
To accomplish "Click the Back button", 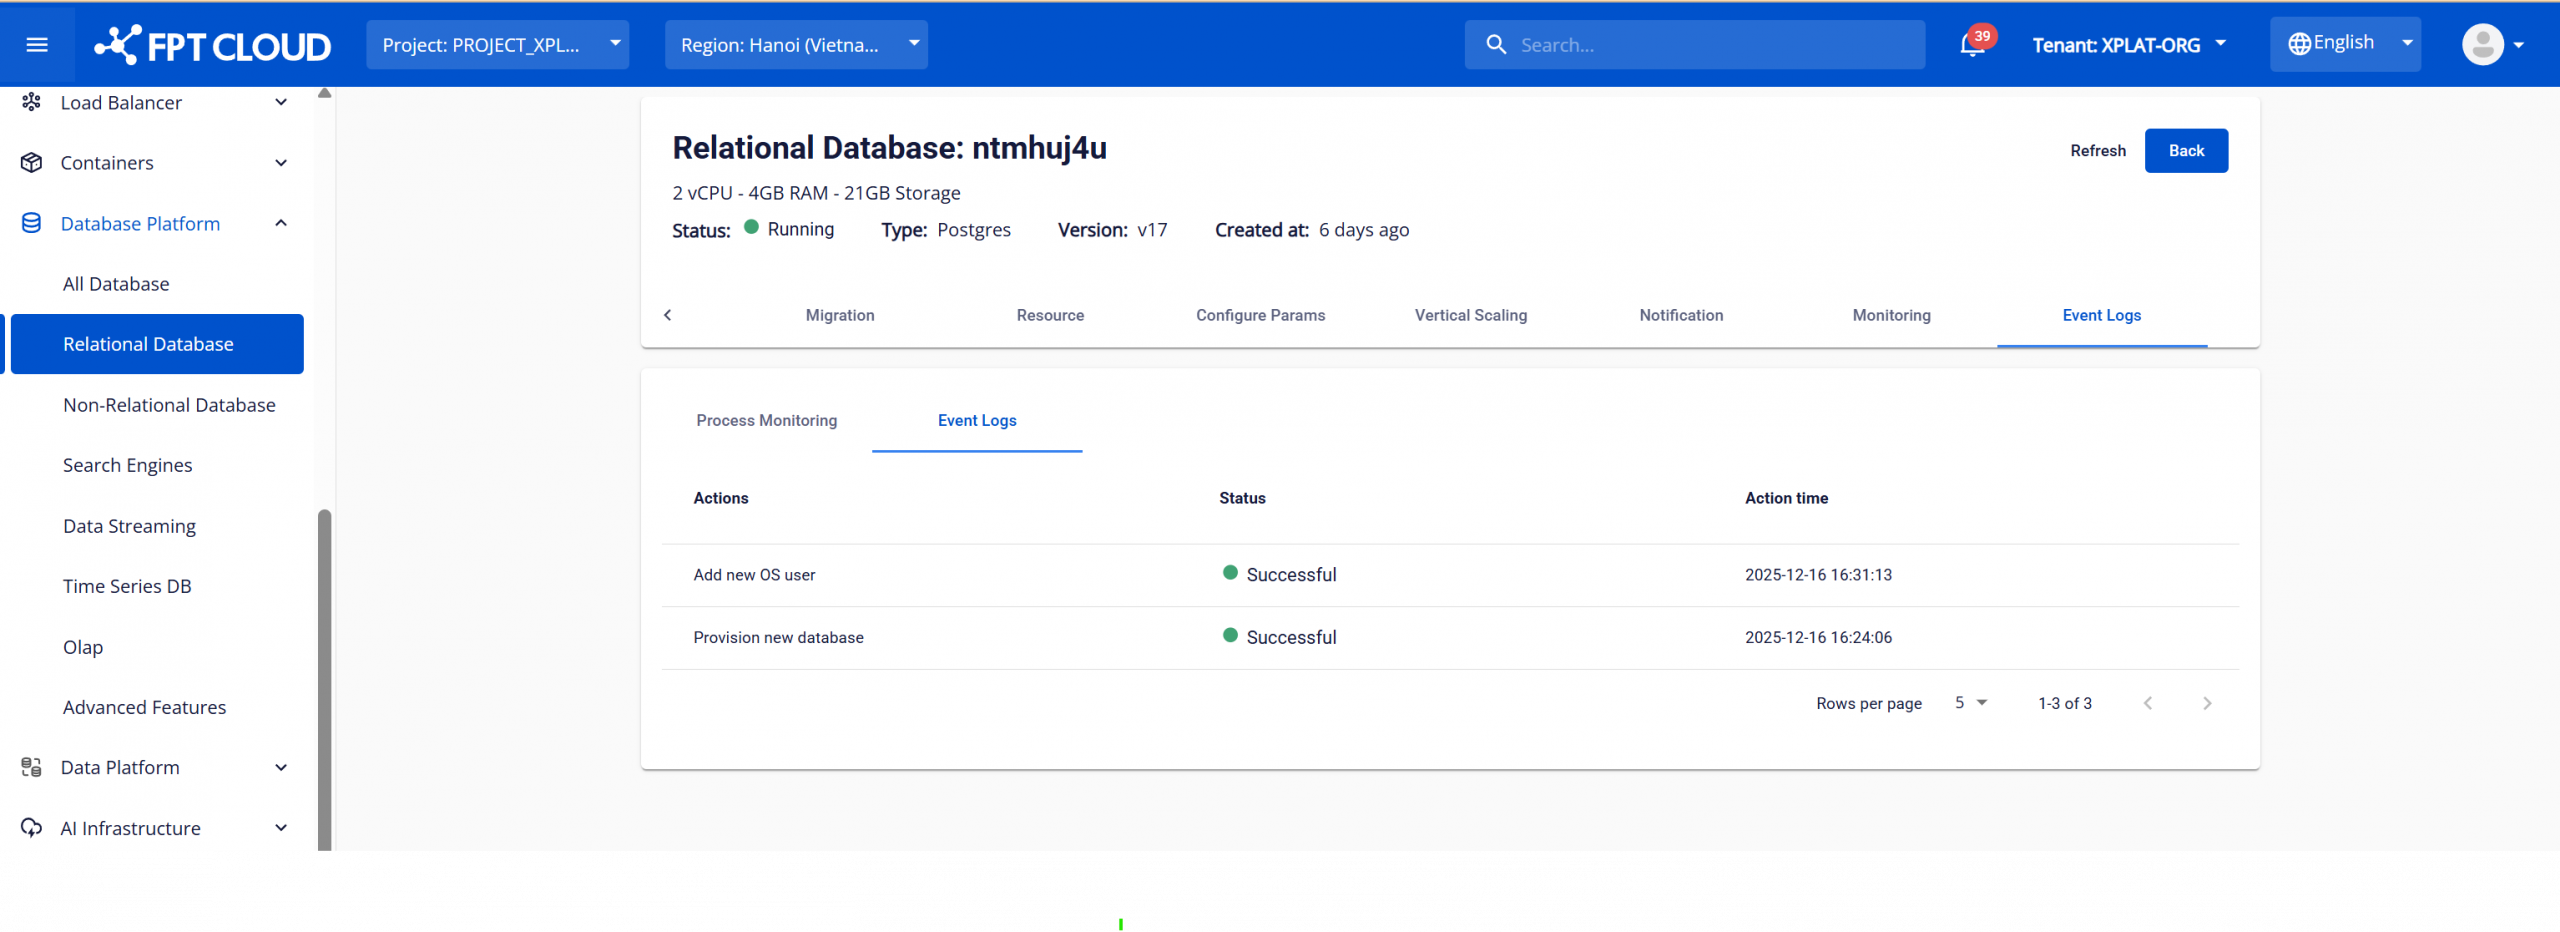I will (2185, 151).
